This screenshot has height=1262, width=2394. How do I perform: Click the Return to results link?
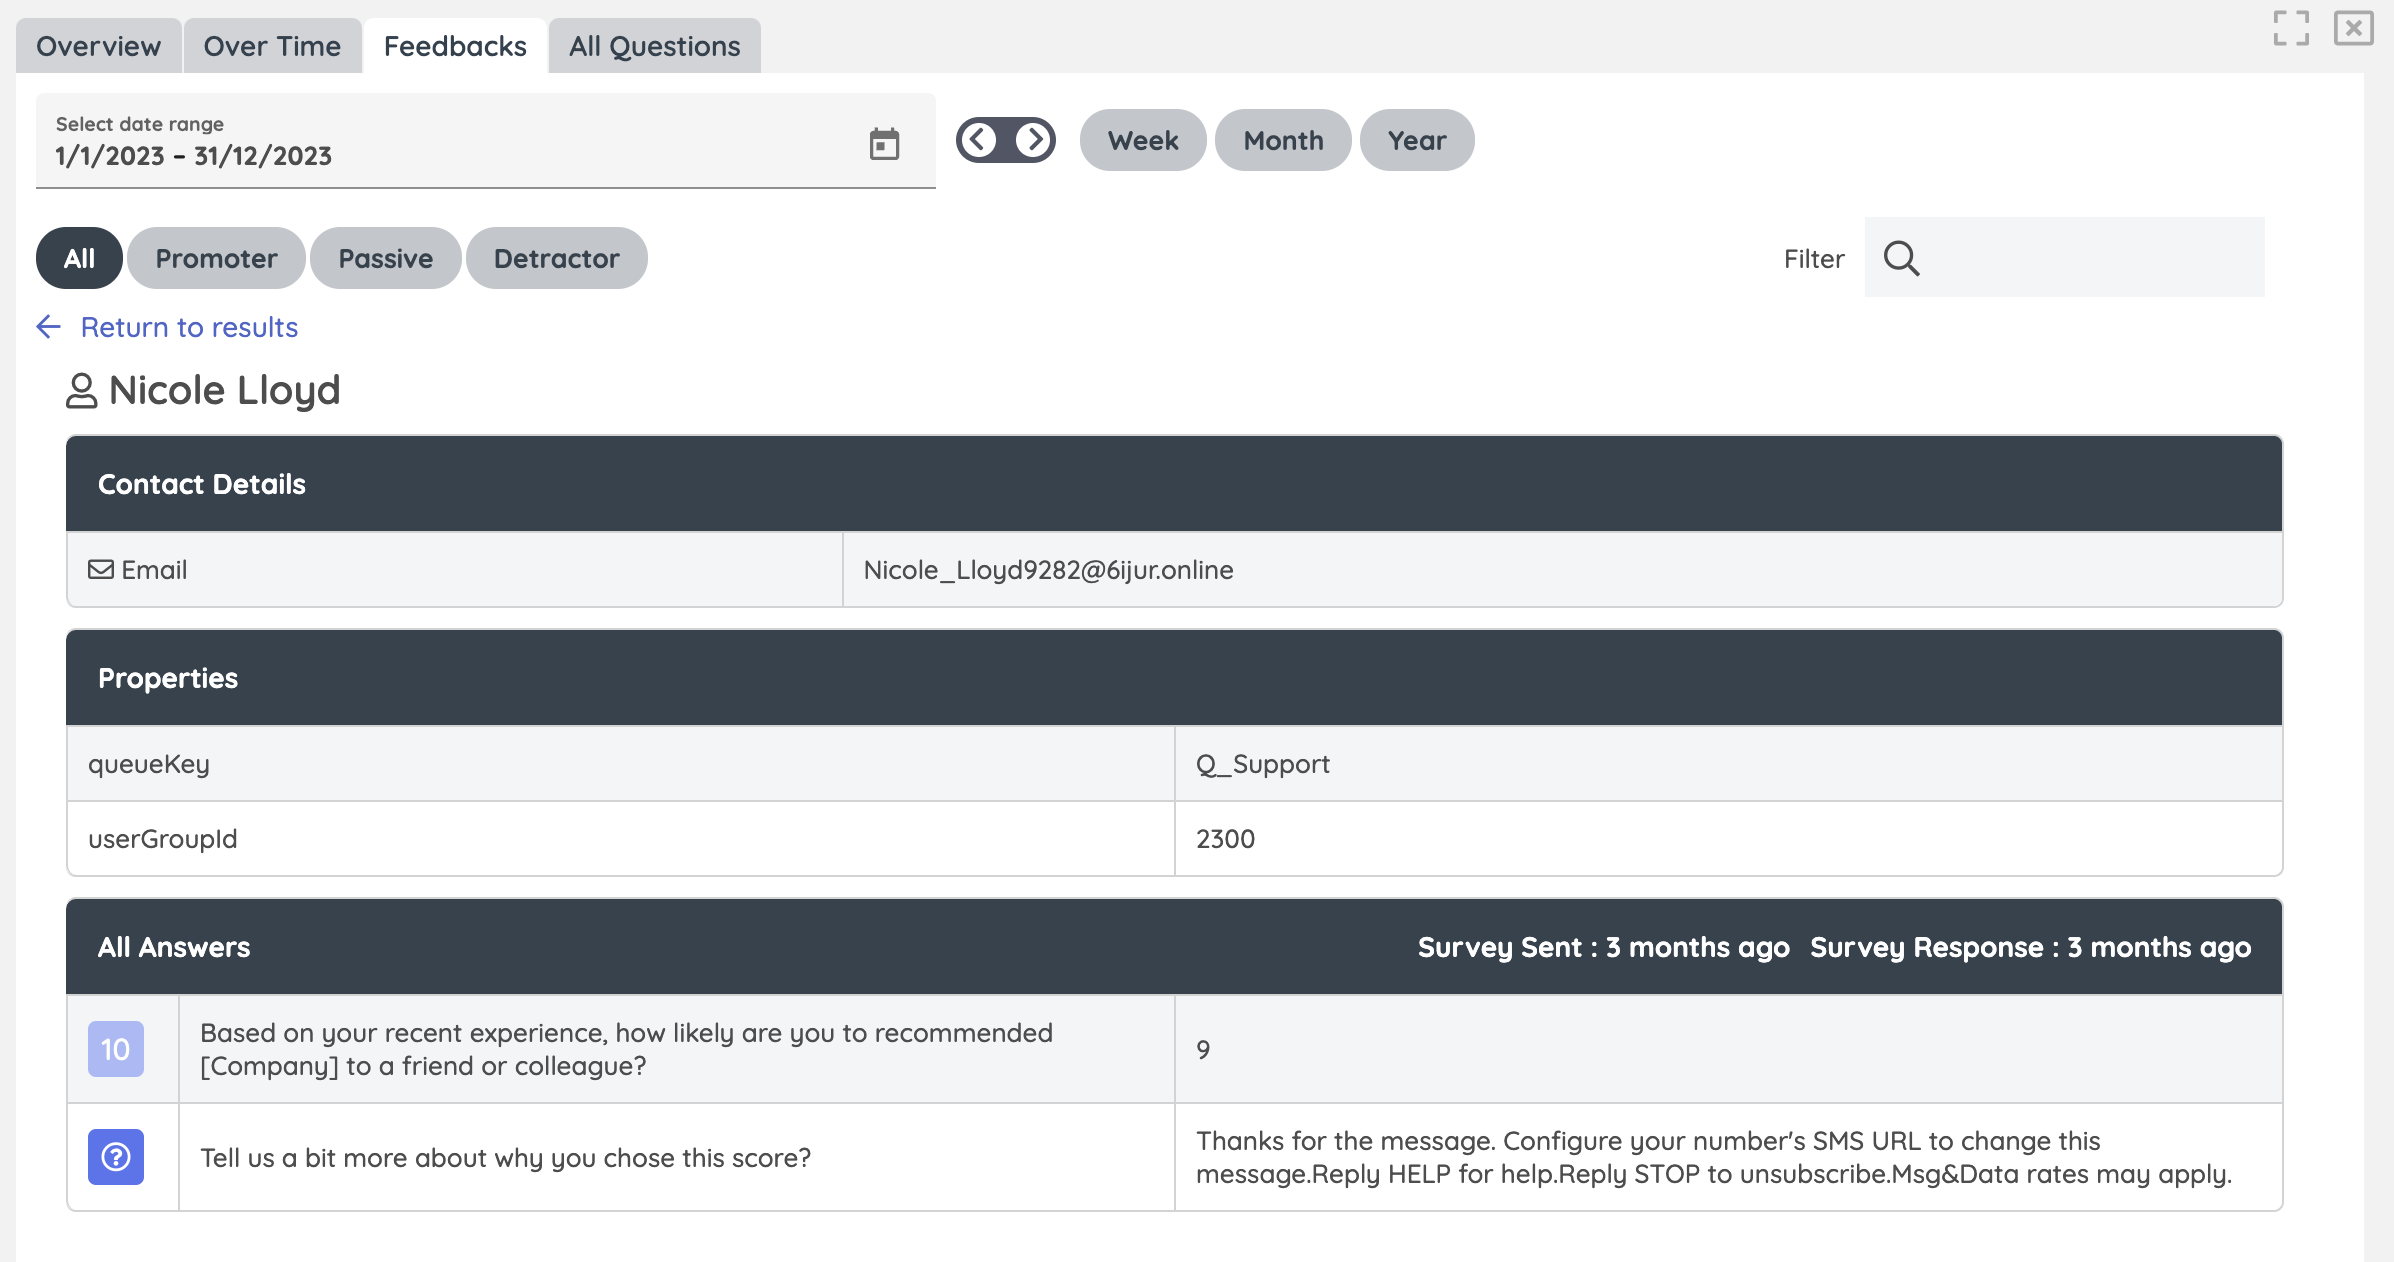click(189, 327)
